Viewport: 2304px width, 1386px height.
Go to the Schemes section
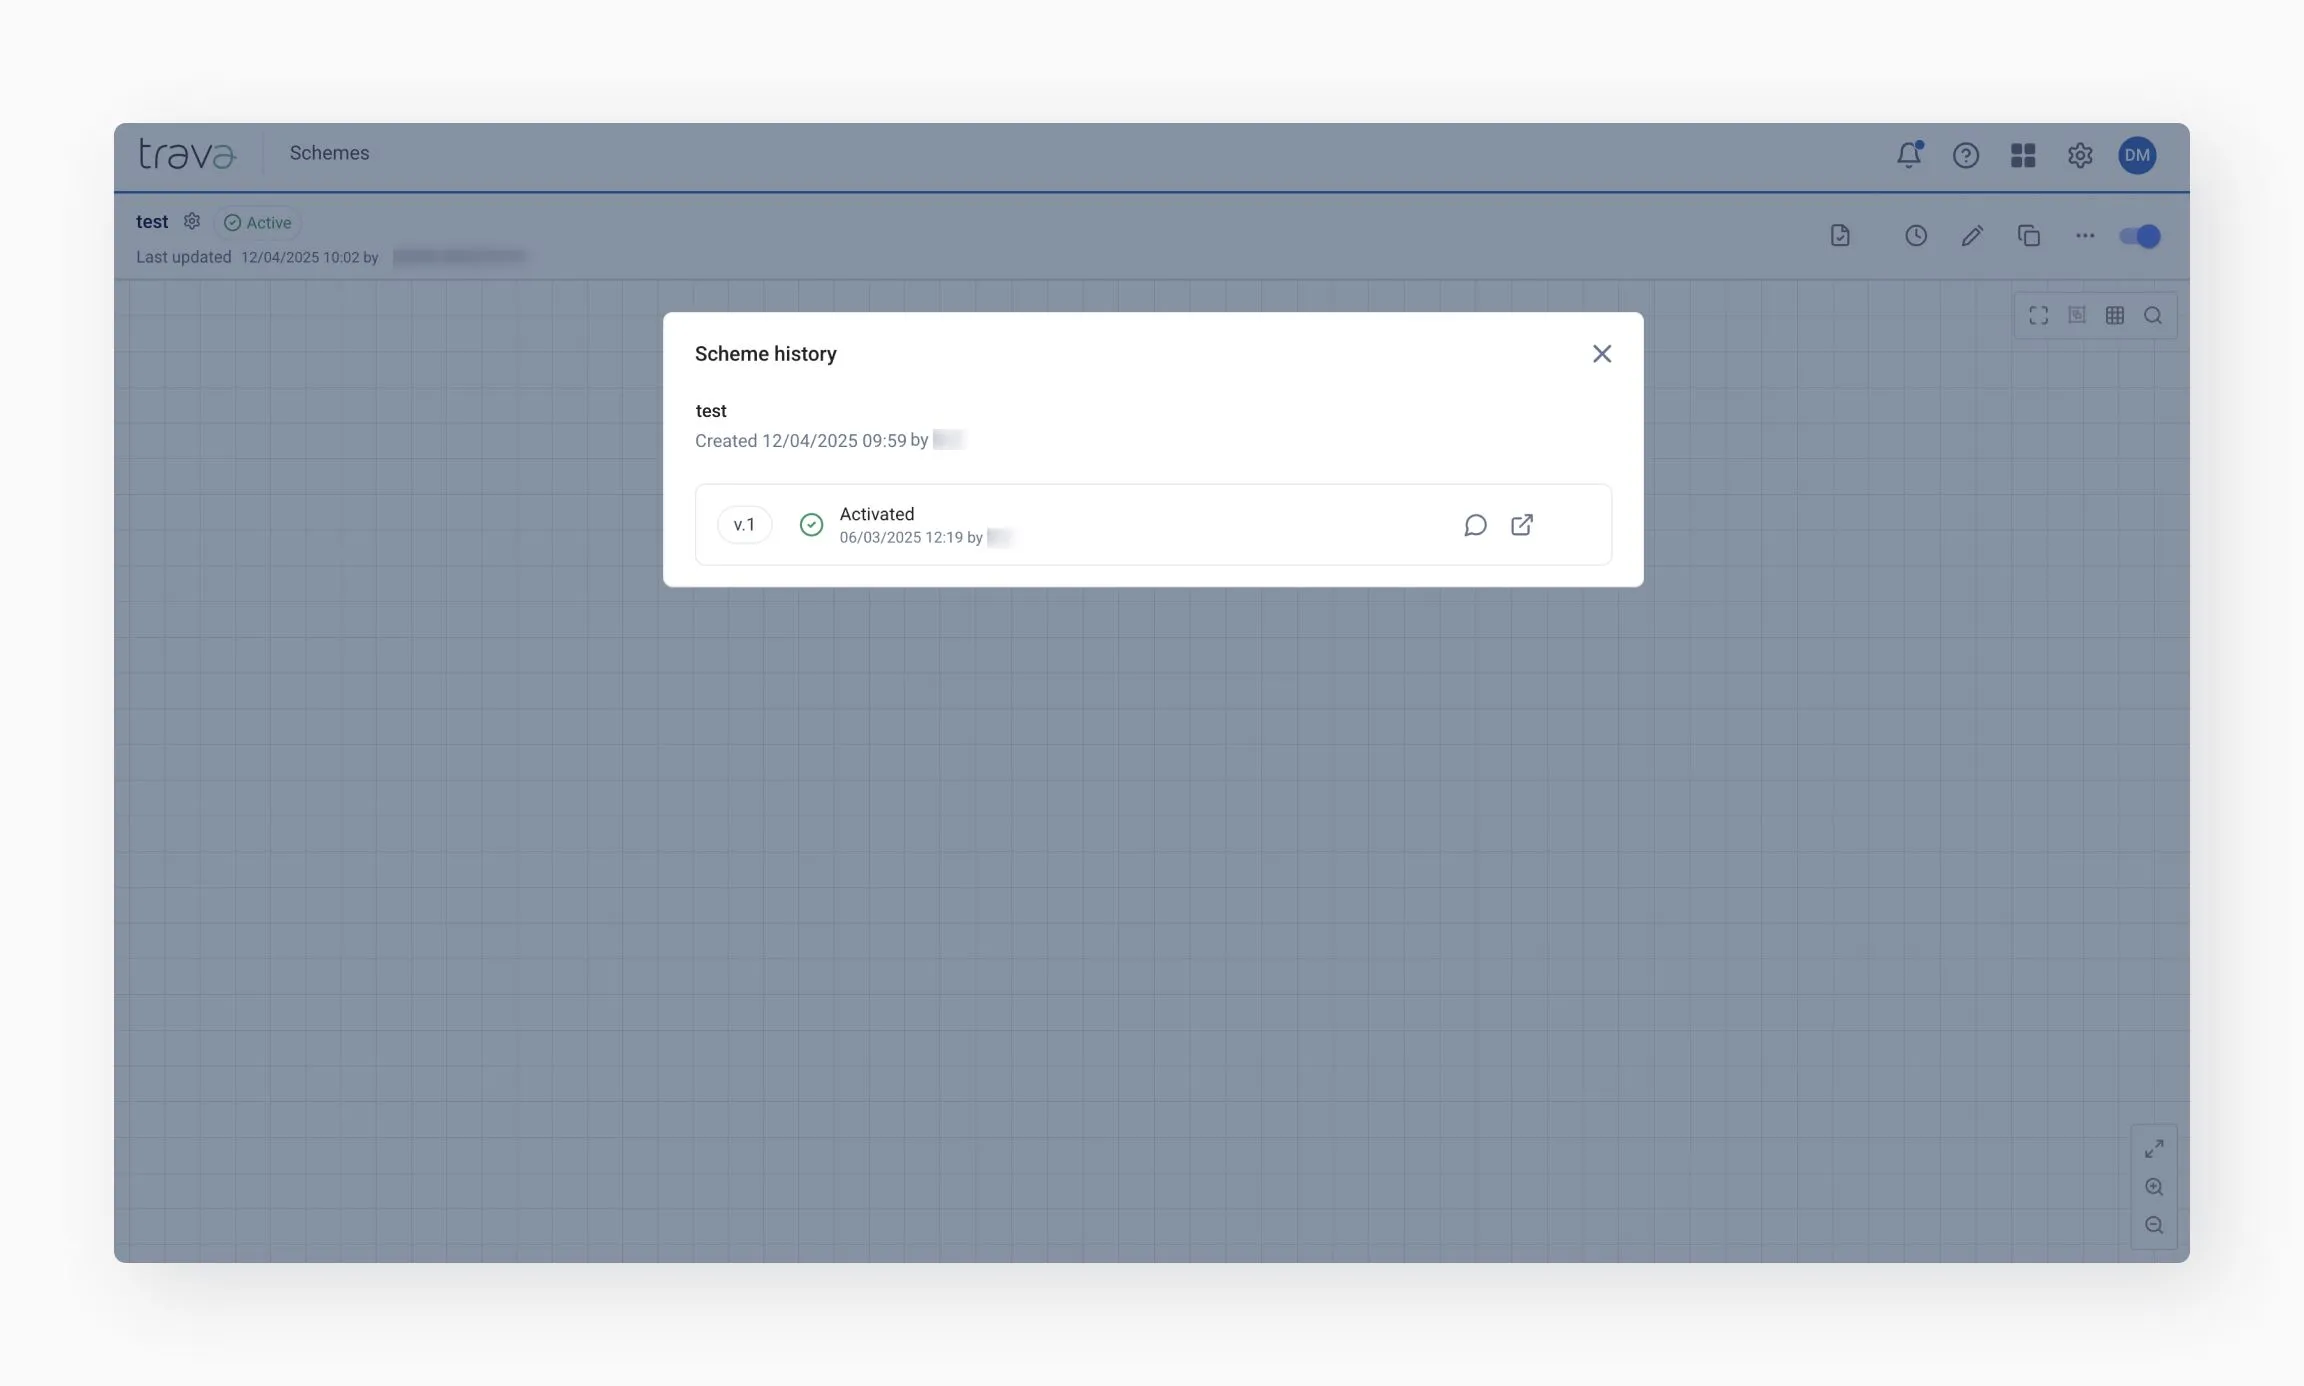point(329,153)
